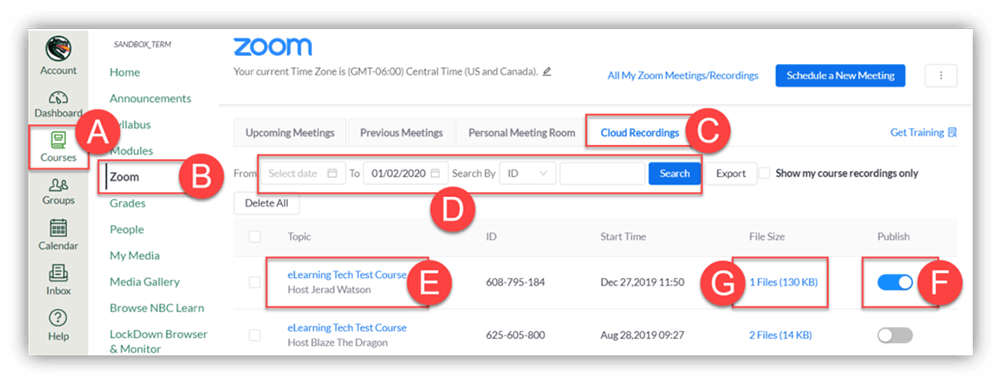Open the Help question mark icon

[58, 317]
